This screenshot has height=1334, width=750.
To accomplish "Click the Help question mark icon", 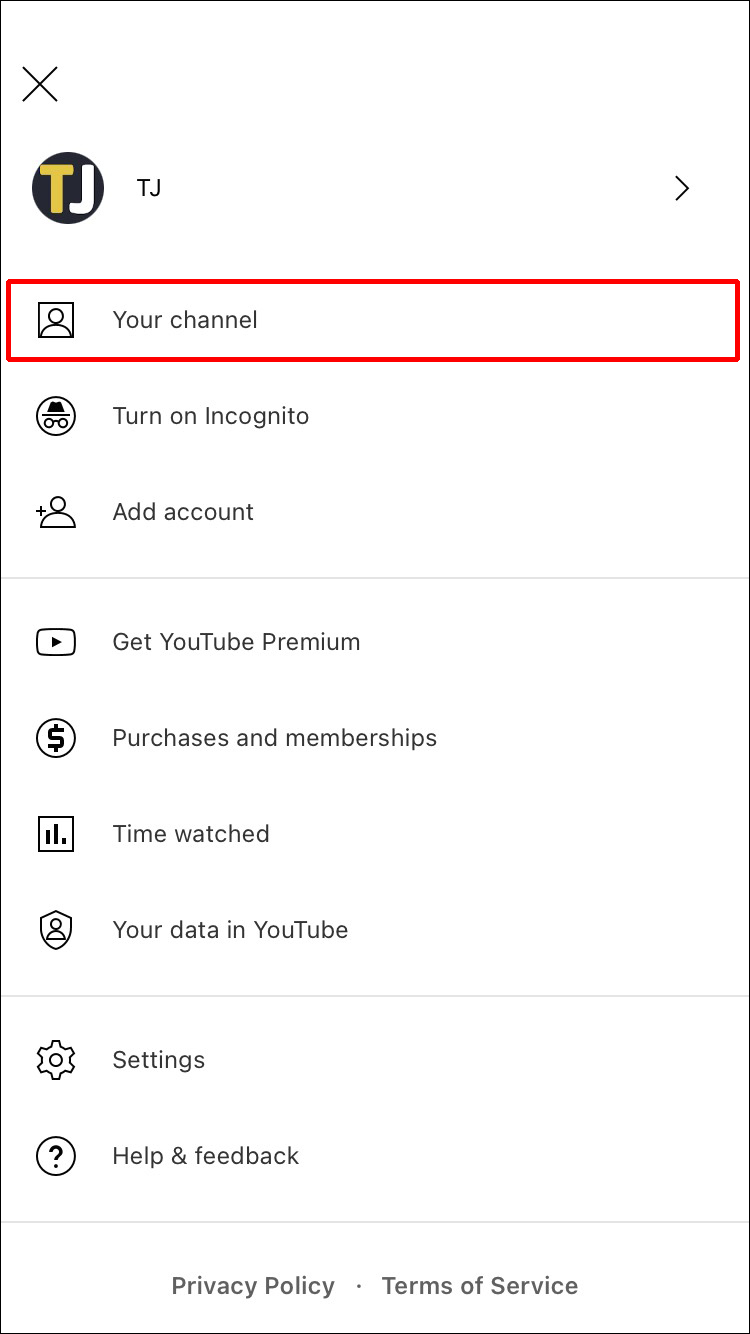I will point(56,1156).
